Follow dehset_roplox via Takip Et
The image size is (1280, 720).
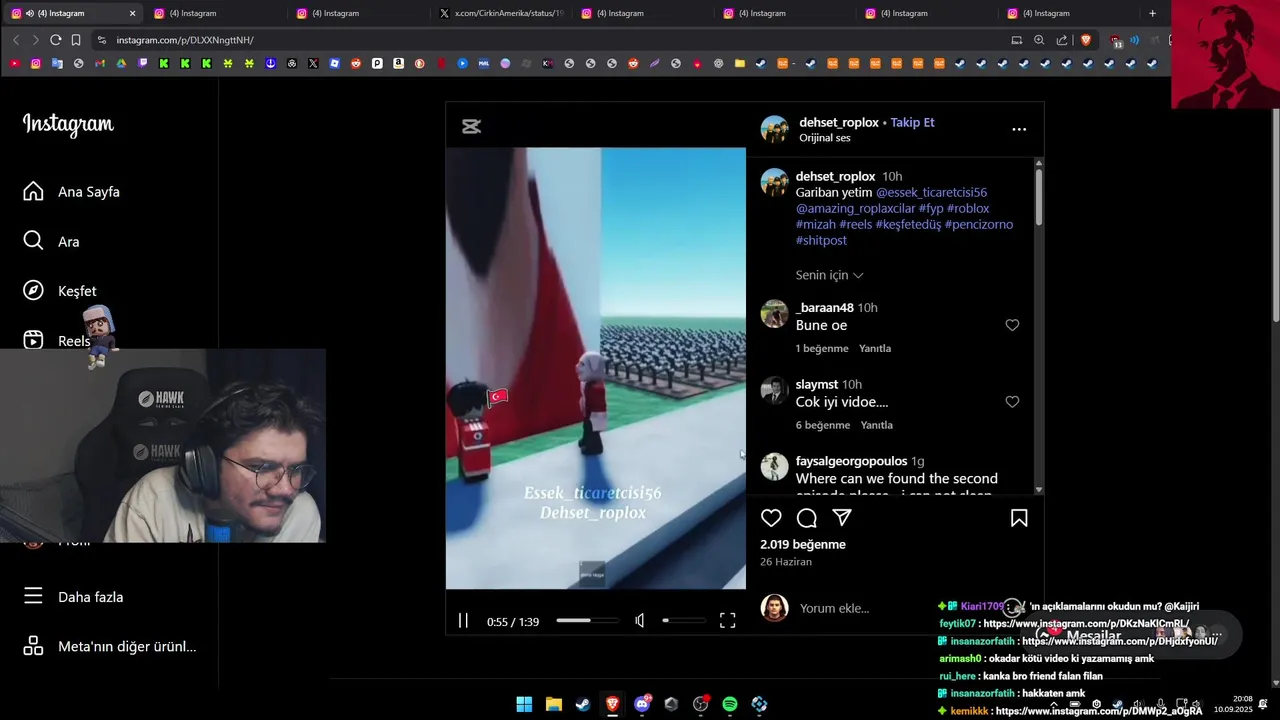tap(912, 122)
